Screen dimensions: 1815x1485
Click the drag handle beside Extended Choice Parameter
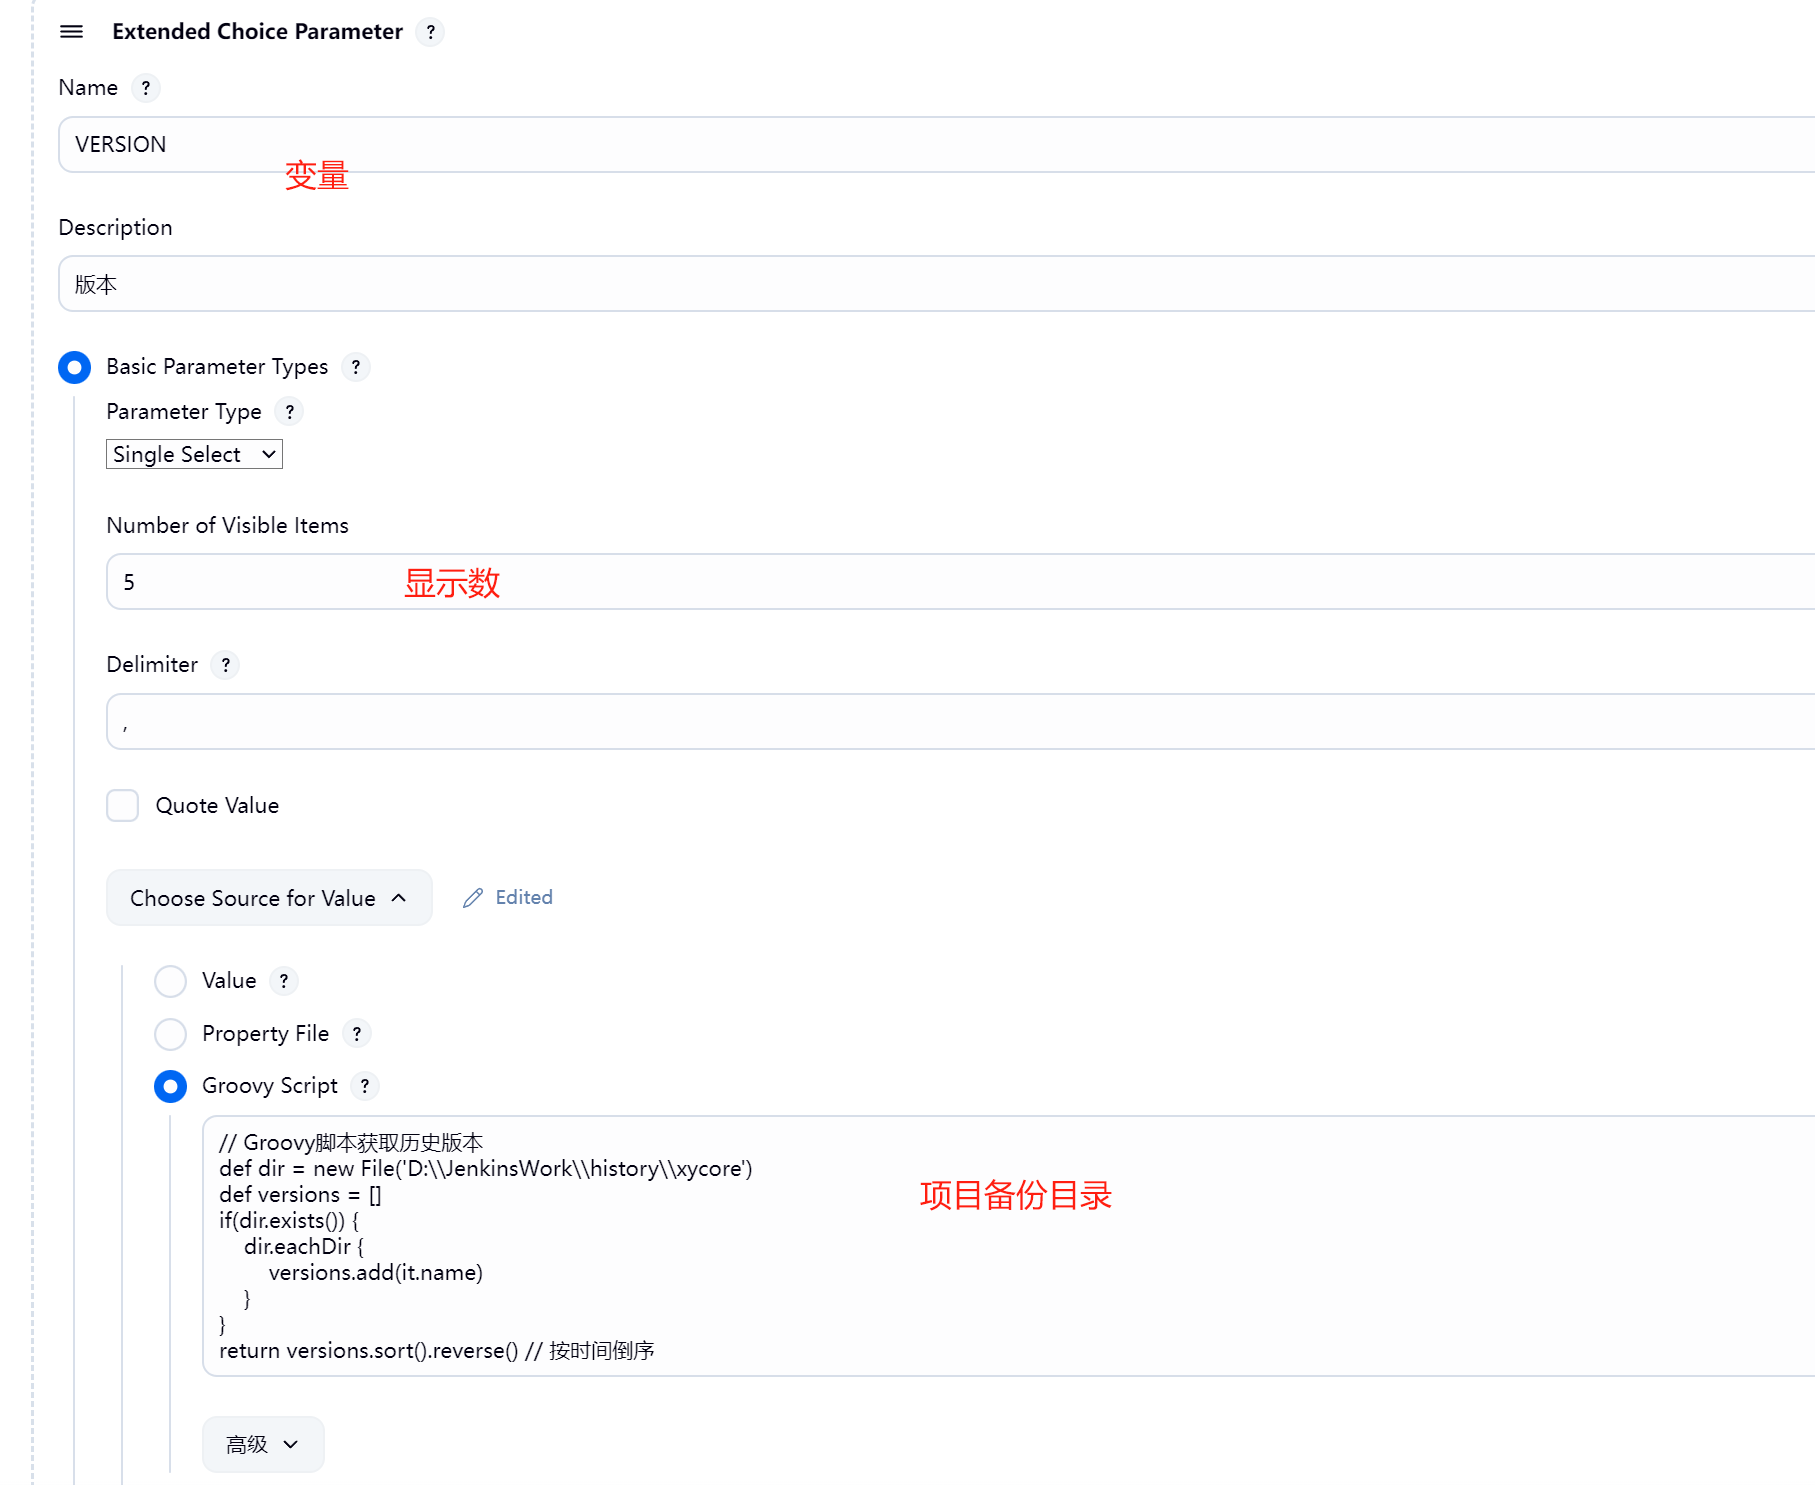[71, 32]
